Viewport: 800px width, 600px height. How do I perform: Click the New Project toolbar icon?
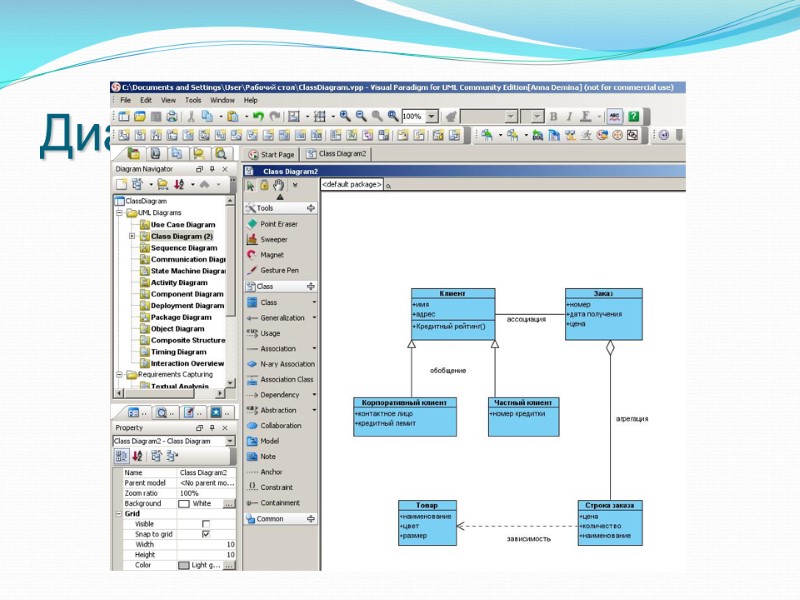[124, 116]
